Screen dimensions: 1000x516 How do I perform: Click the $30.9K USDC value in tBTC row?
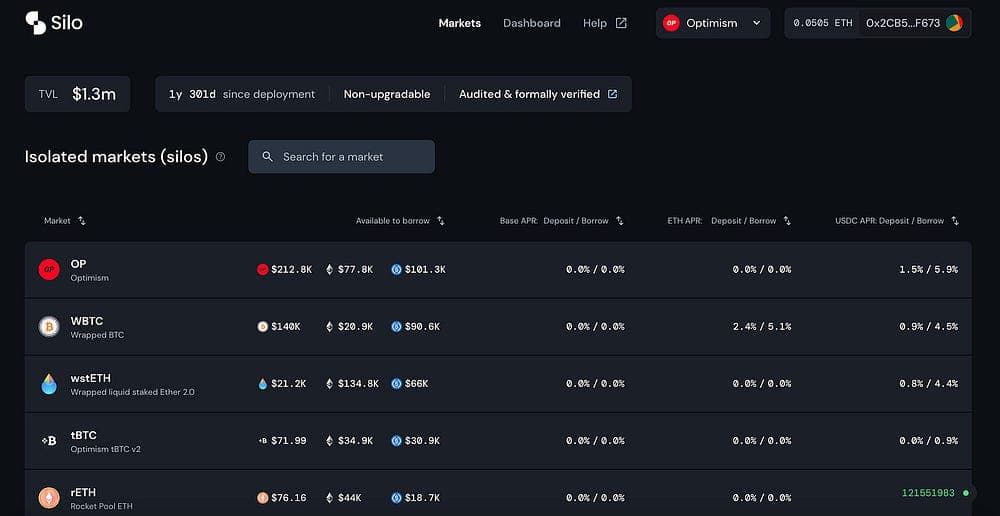coord(422,441)
